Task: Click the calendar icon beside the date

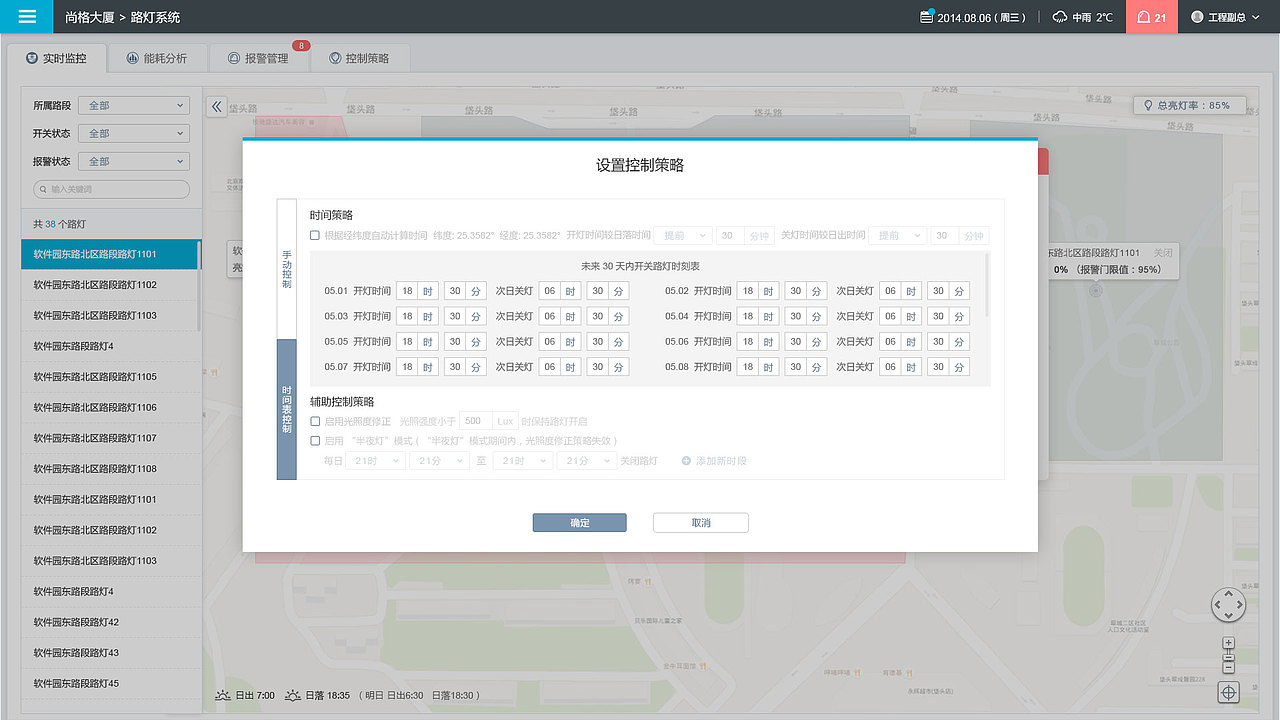Action: [x=928, y=15]
